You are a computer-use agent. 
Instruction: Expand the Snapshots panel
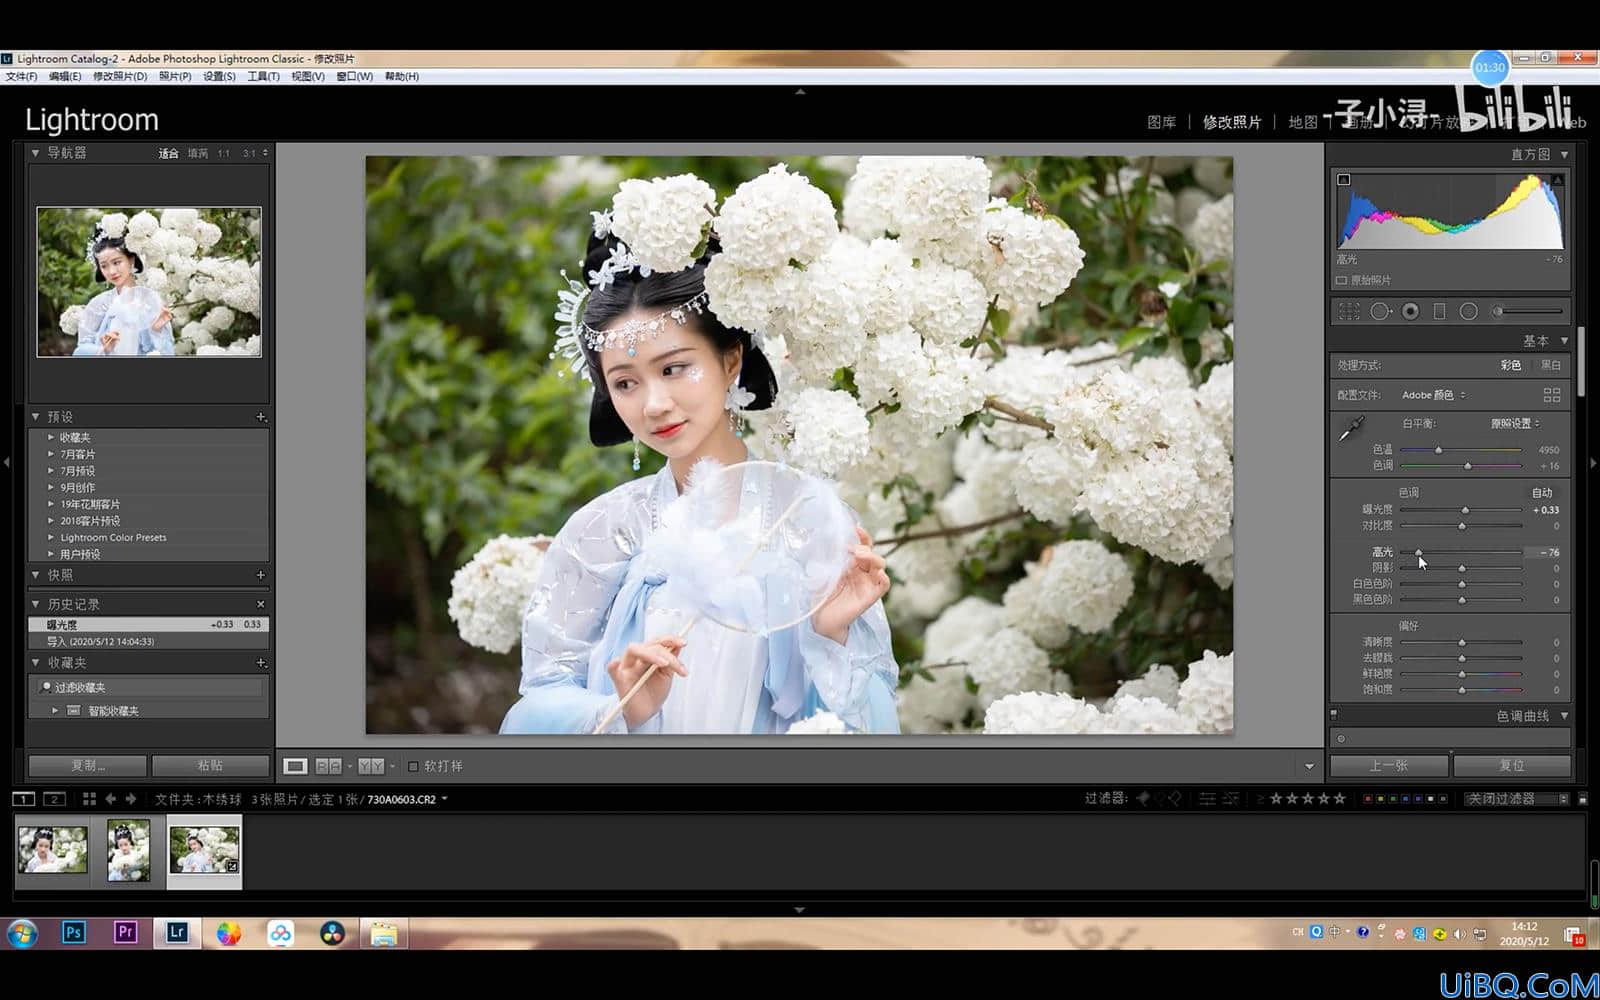point(36,575)
